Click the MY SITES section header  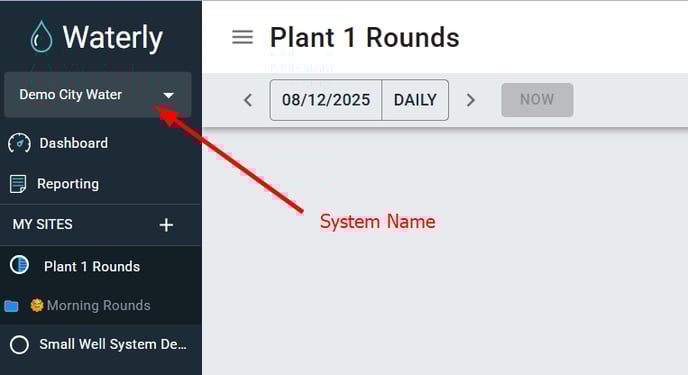click(x=43, y=224)
